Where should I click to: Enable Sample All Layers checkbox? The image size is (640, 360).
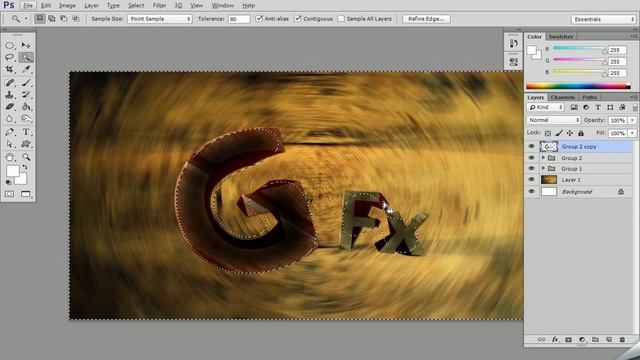pos(341,19)
